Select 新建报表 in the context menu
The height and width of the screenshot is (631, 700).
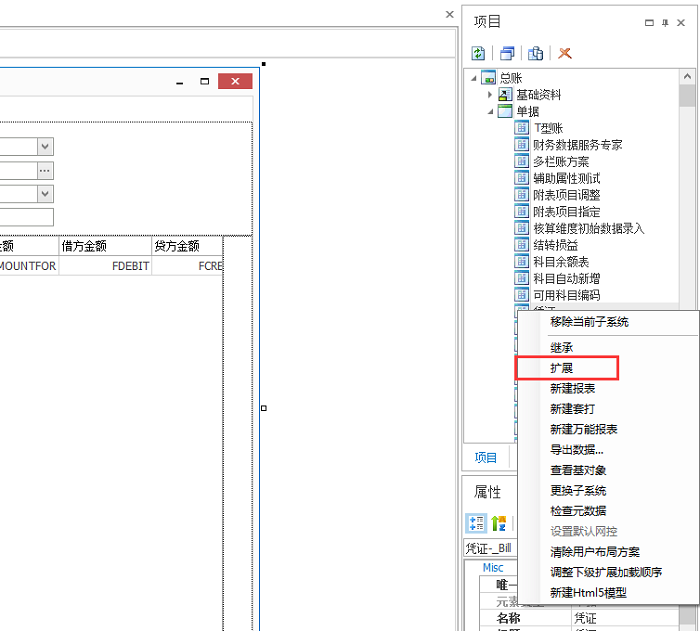click(573, 388)
